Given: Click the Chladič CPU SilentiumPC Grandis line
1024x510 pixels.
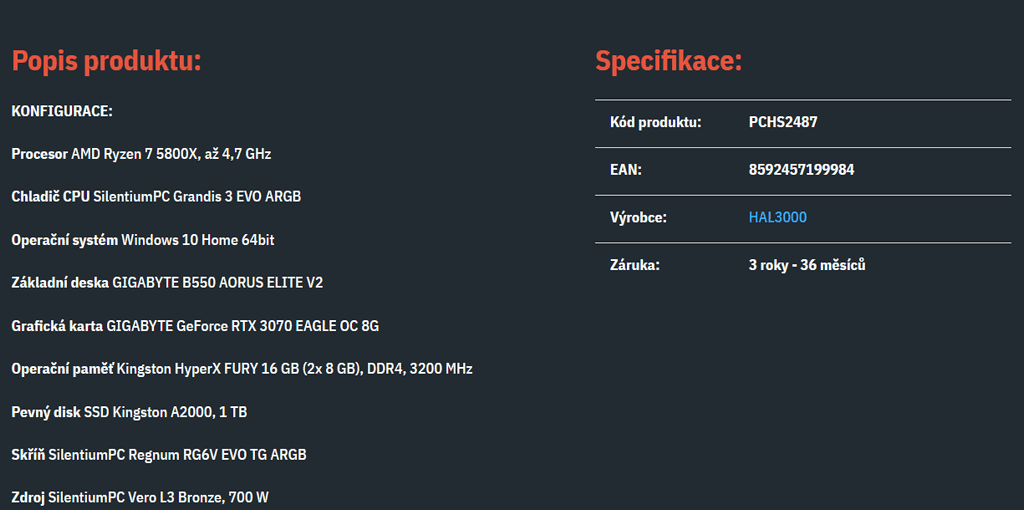Looking at the screenshot, I should coord(156,197).
